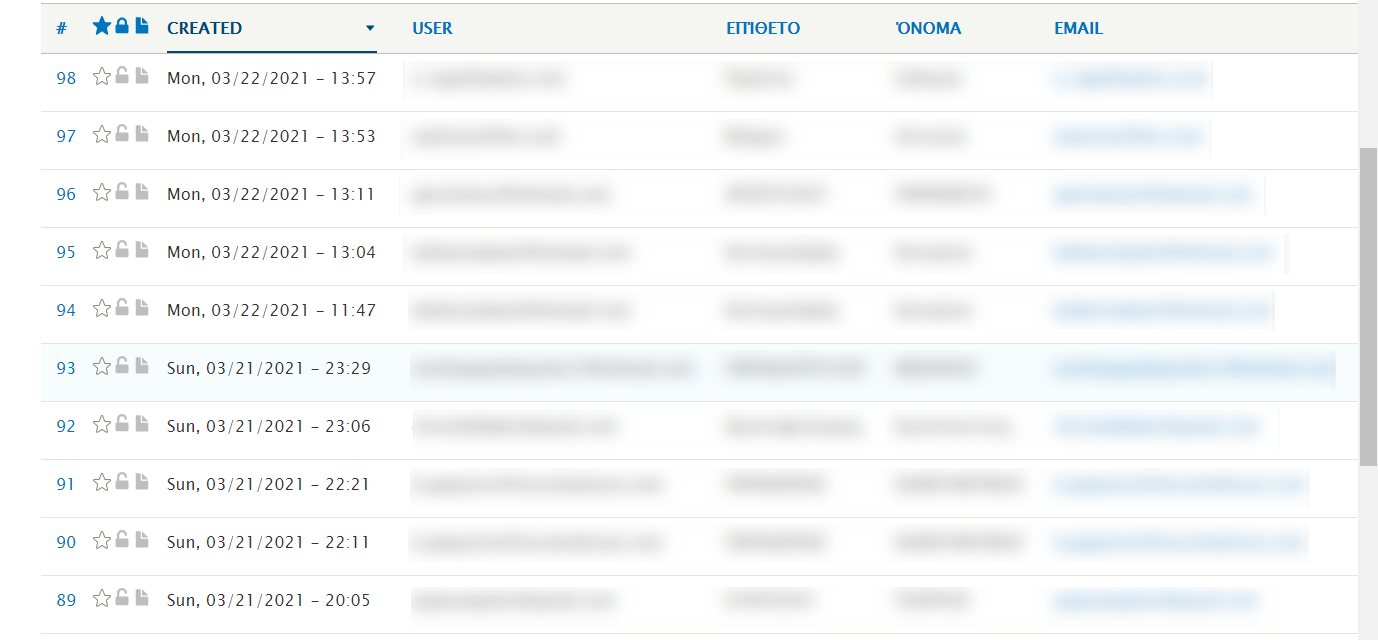Open notes icon for submission 96

click(142, 192)
